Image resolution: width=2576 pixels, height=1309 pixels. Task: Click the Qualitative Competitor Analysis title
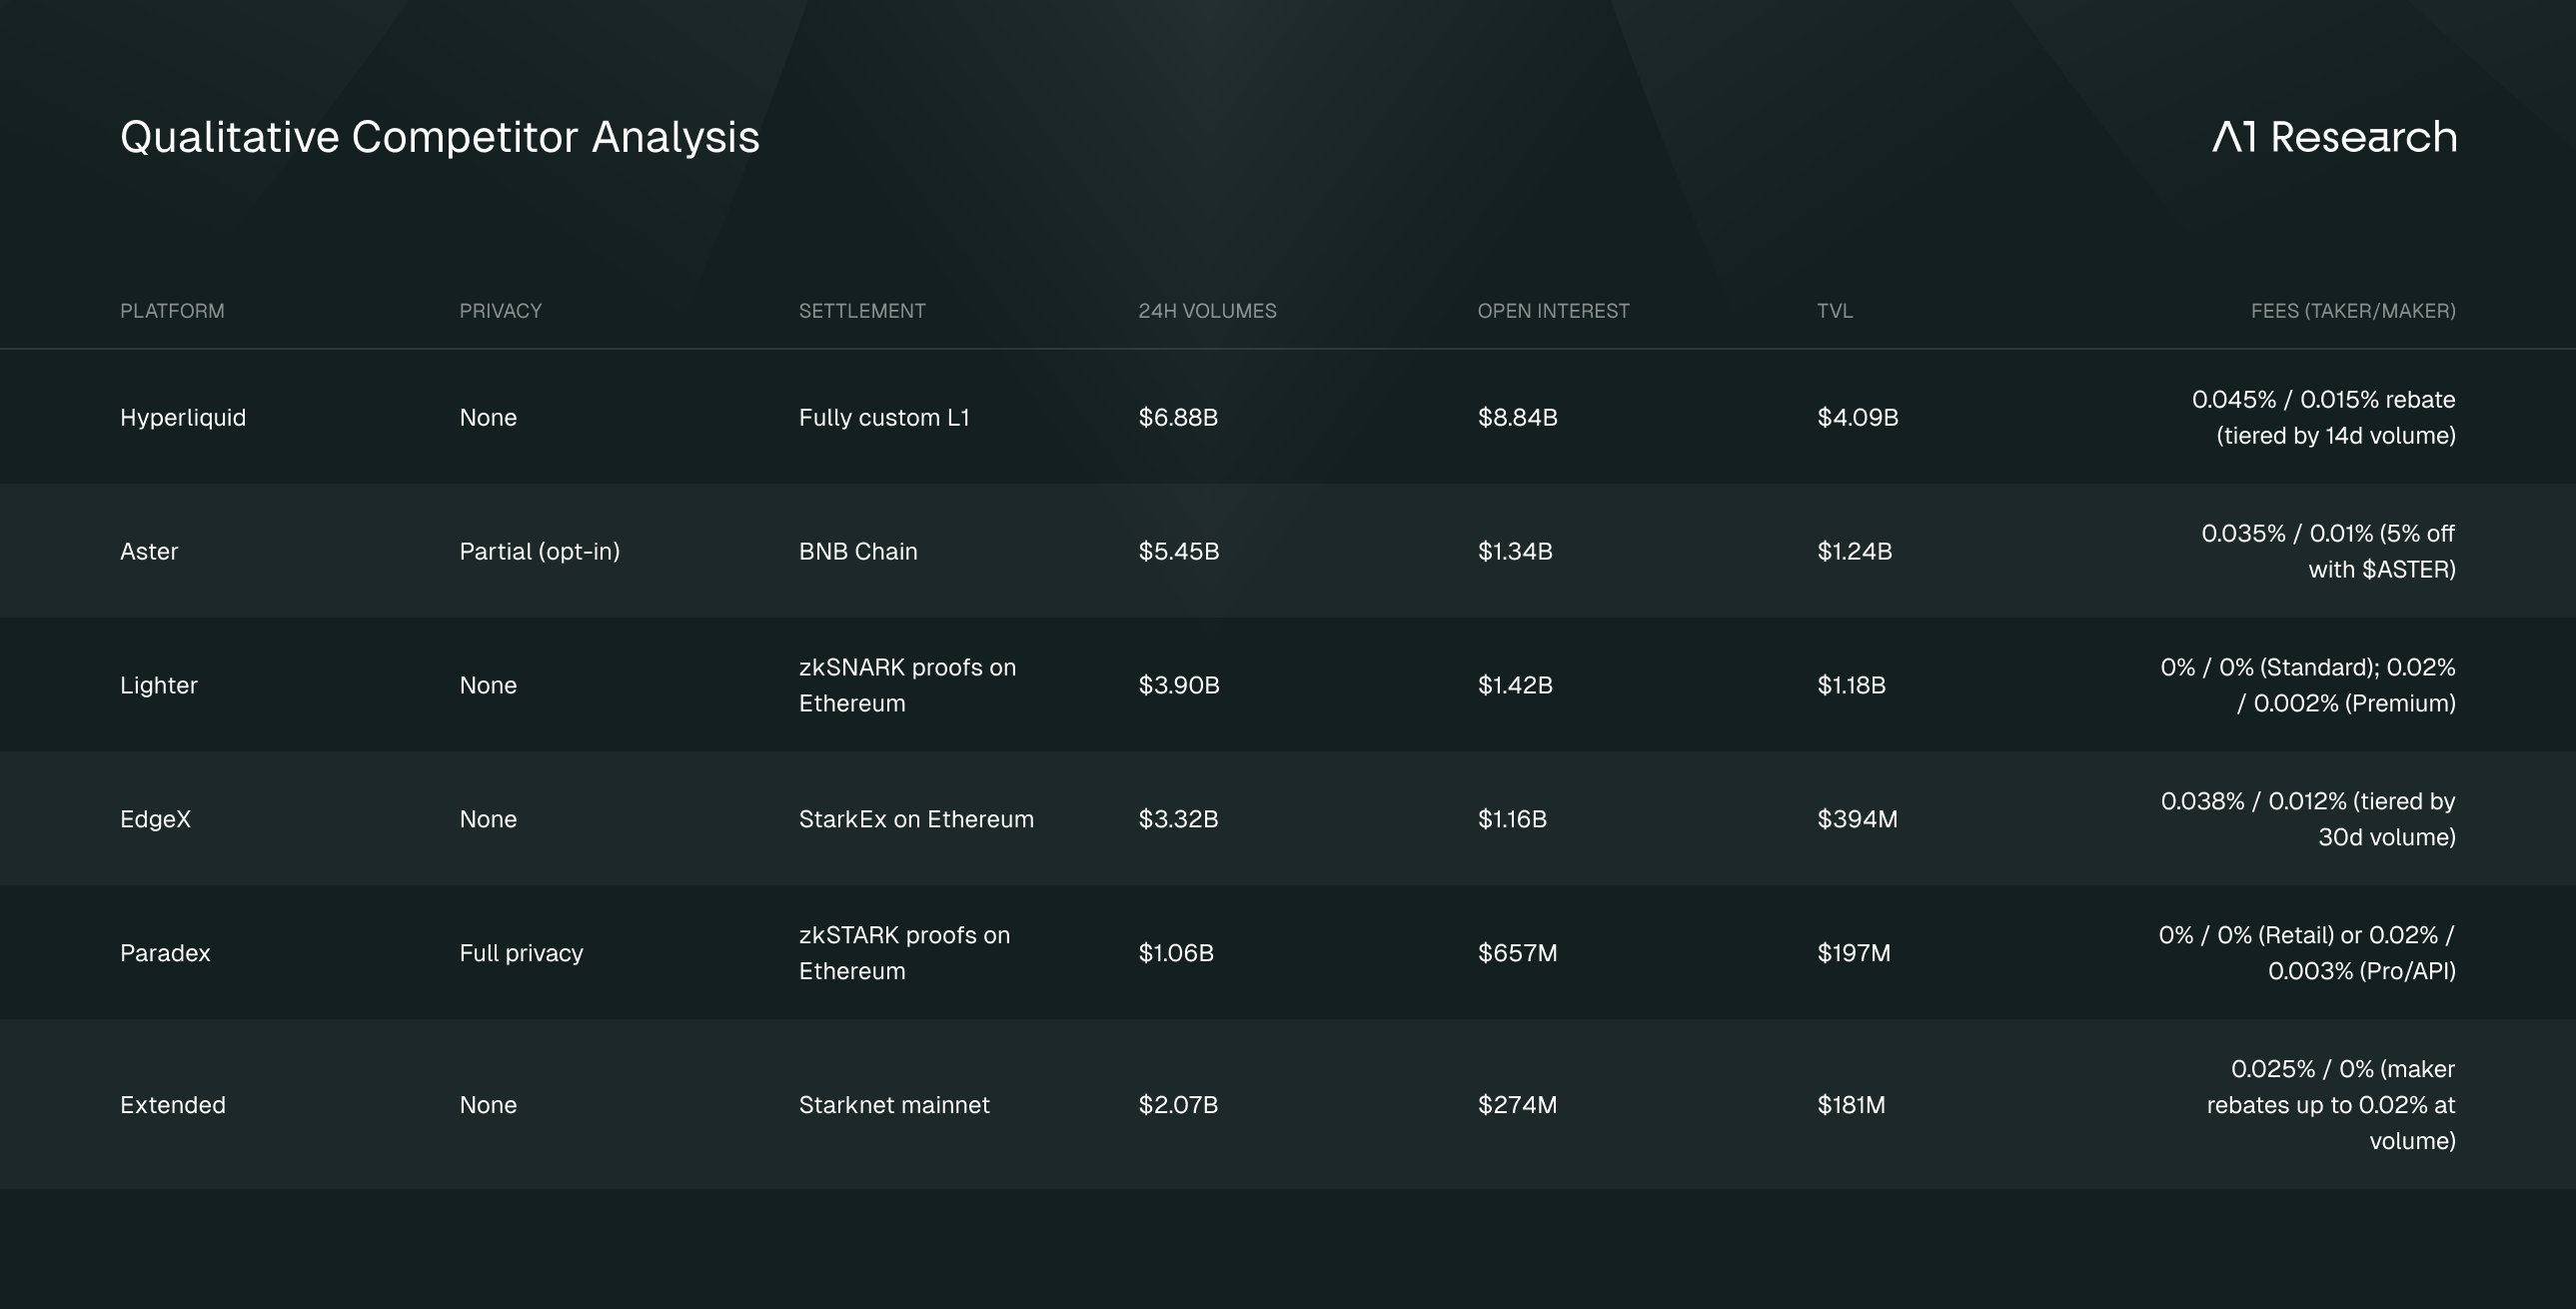point(439,137)
